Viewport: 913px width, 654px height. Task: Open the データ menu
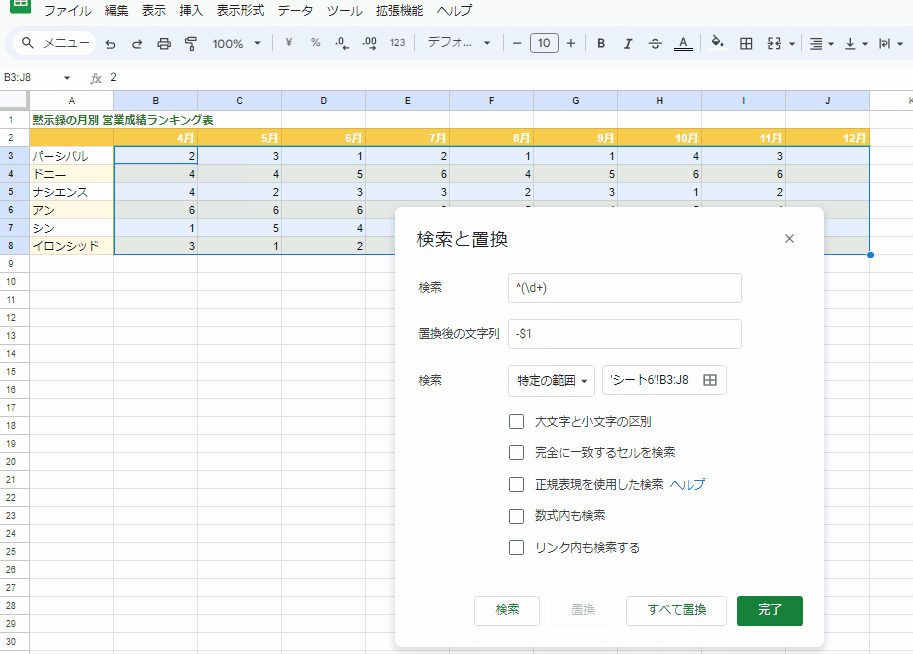[x=295, y=10]
